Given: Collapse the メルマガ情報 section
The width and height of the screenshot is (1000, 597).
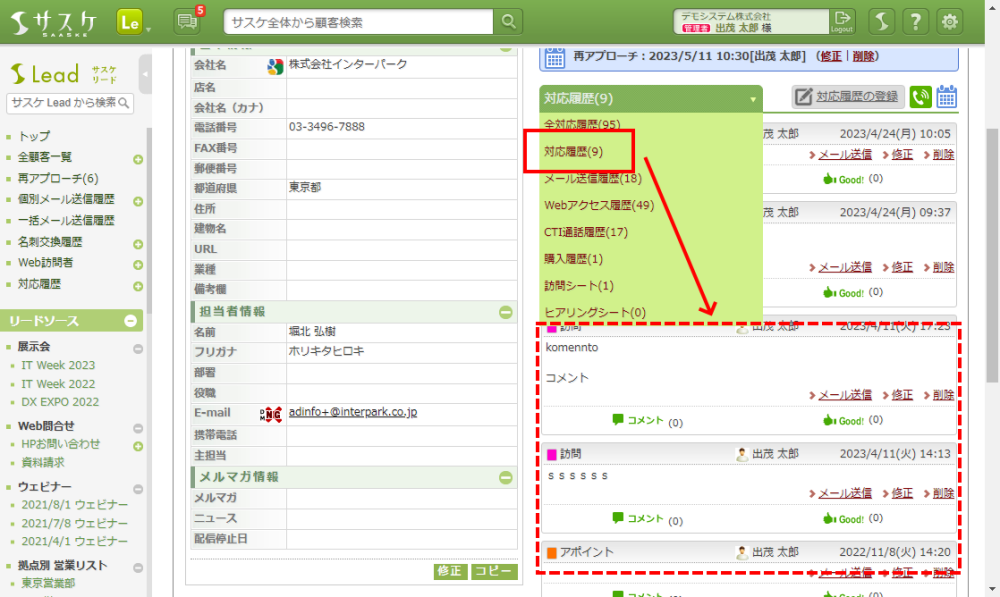Looking at the screenshot, I should (x=506, y=477).
